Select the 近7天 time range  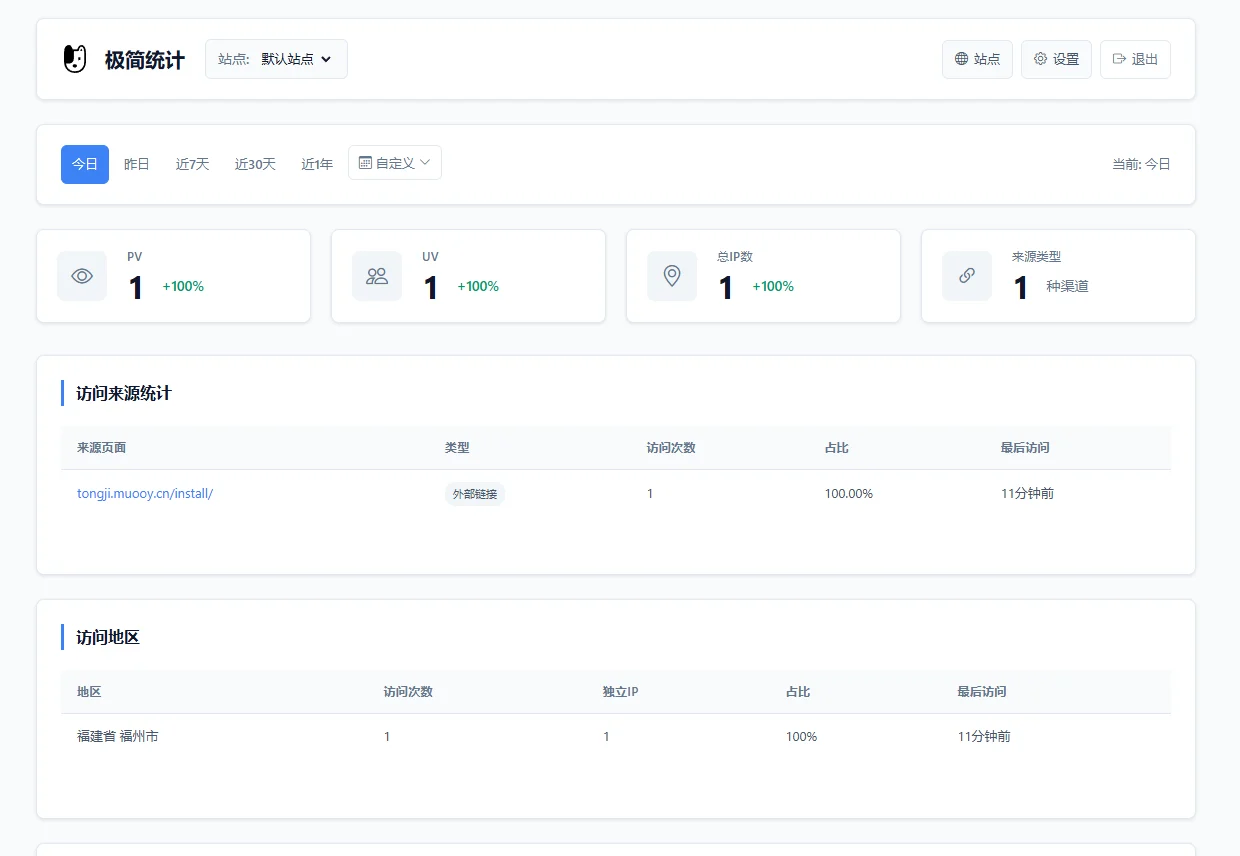tap(193, 164)
